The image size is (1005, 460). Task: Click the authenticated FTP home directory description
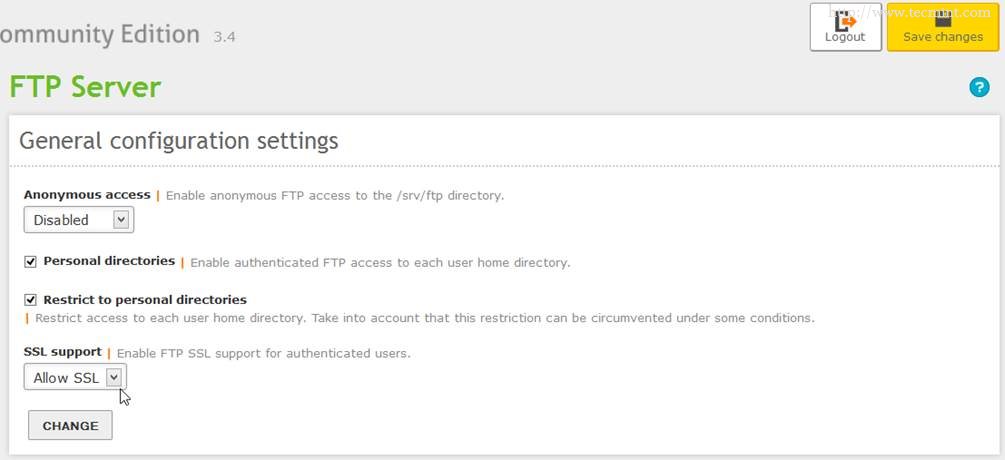380,263
